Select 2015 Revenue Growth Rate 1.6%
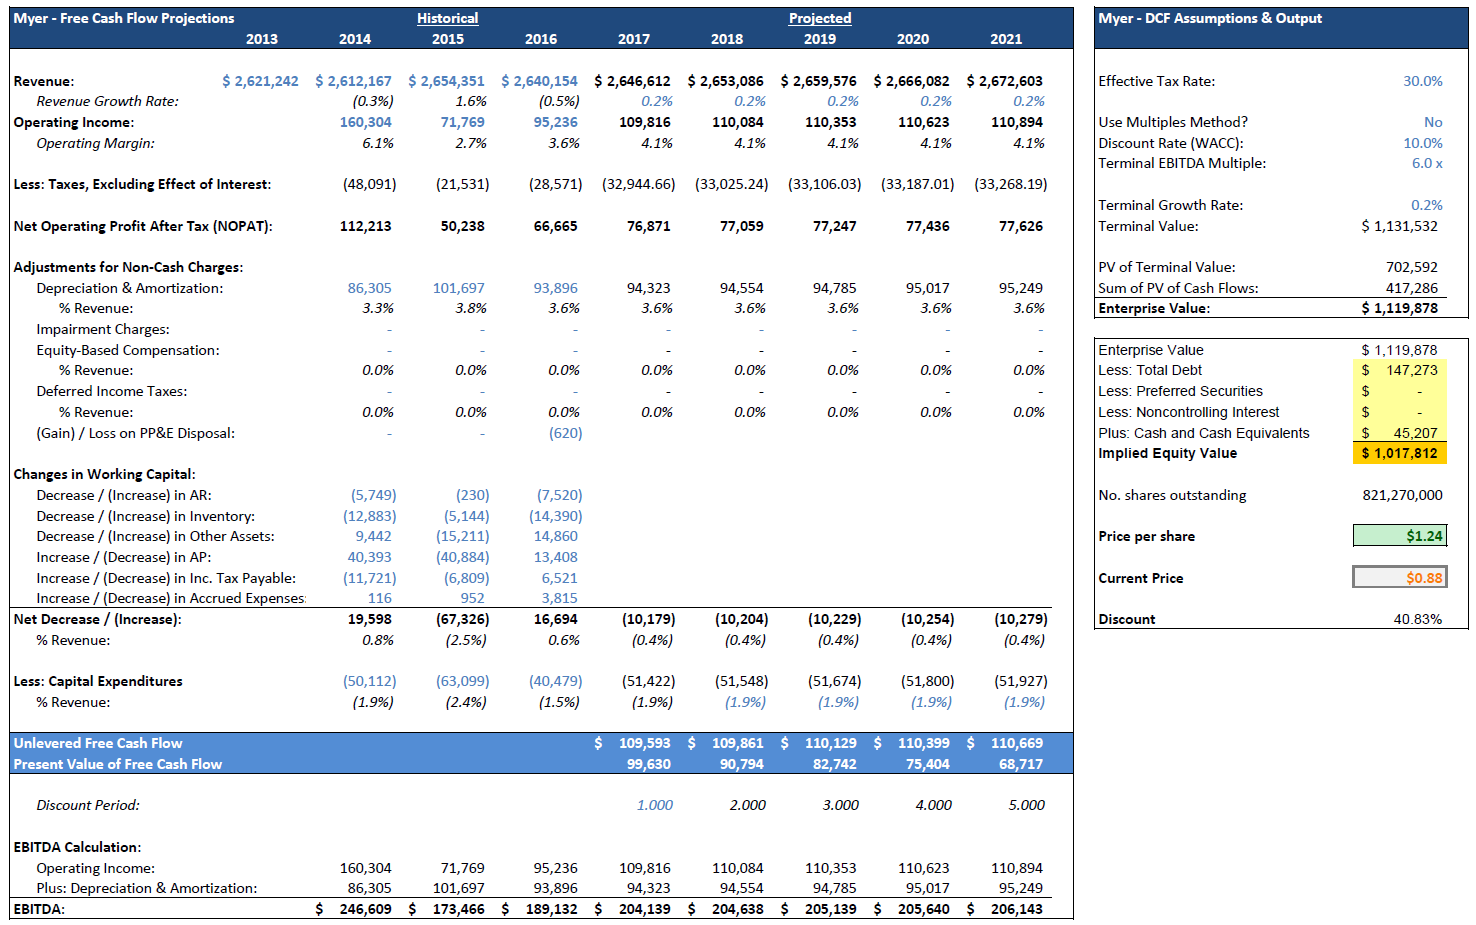 click(471, 101)
